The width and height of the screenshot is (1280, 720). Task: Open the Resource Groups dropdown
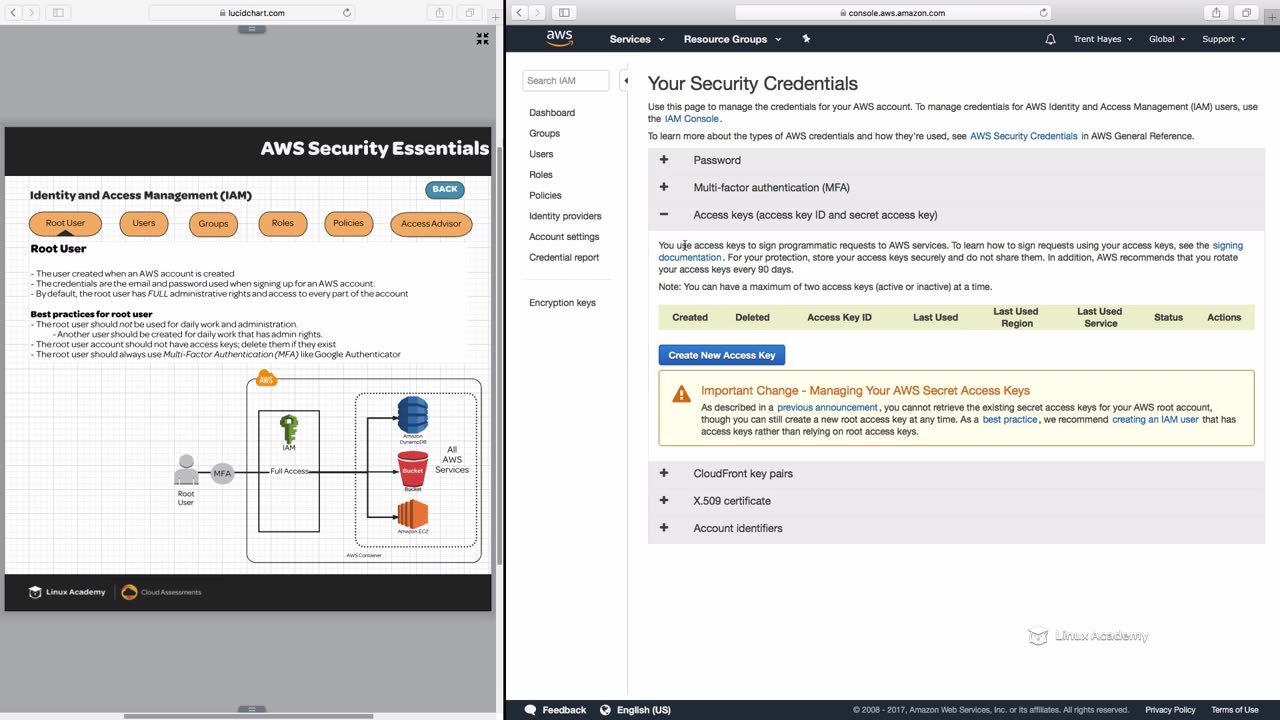coord(732,39)
